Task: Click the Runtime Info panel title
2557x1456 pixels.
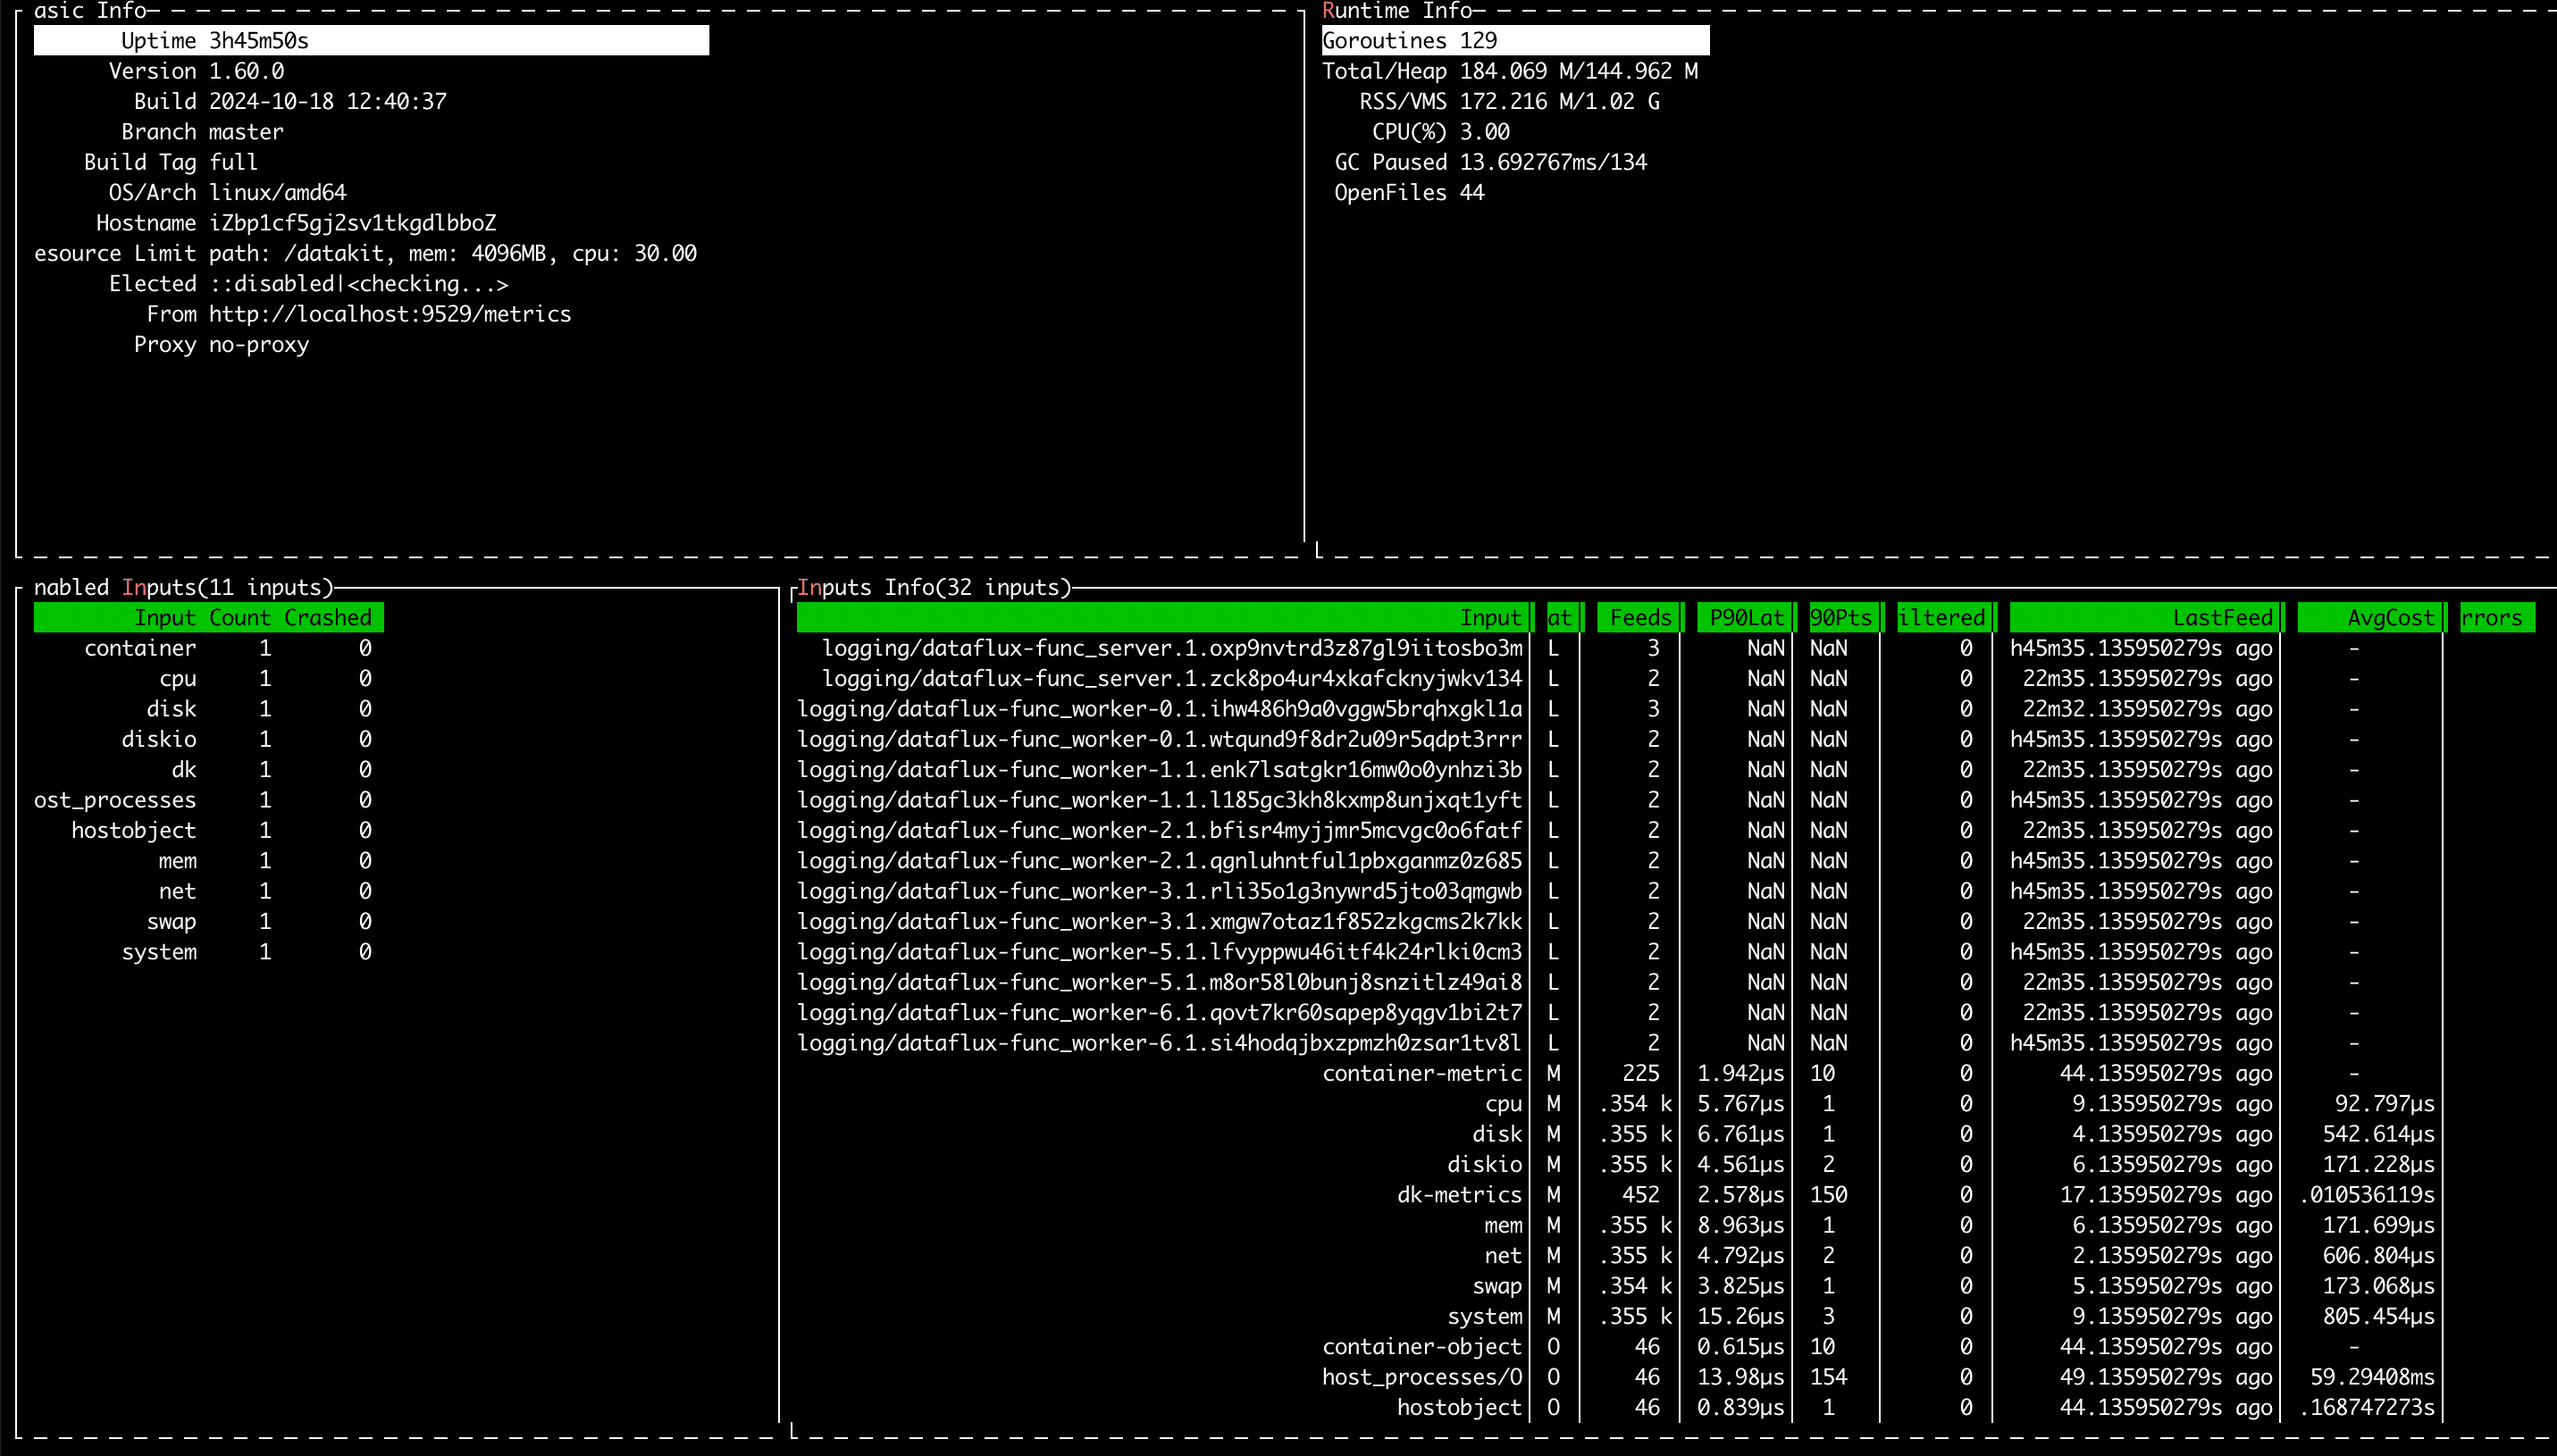Action: (1396, 11)
